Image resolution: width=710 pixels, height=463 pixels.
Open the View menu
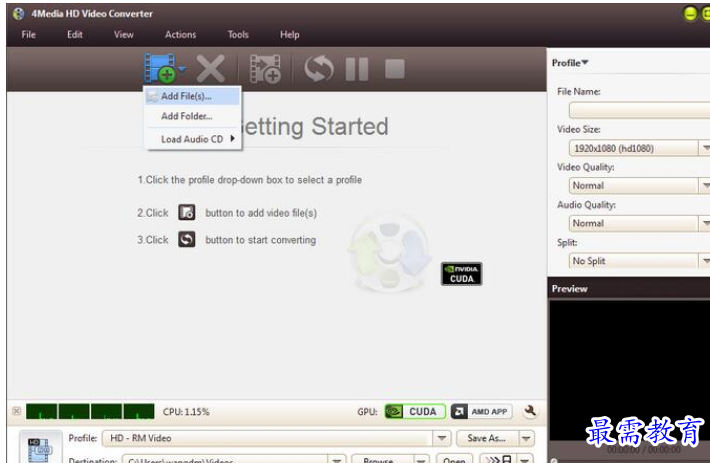(124, 34)
